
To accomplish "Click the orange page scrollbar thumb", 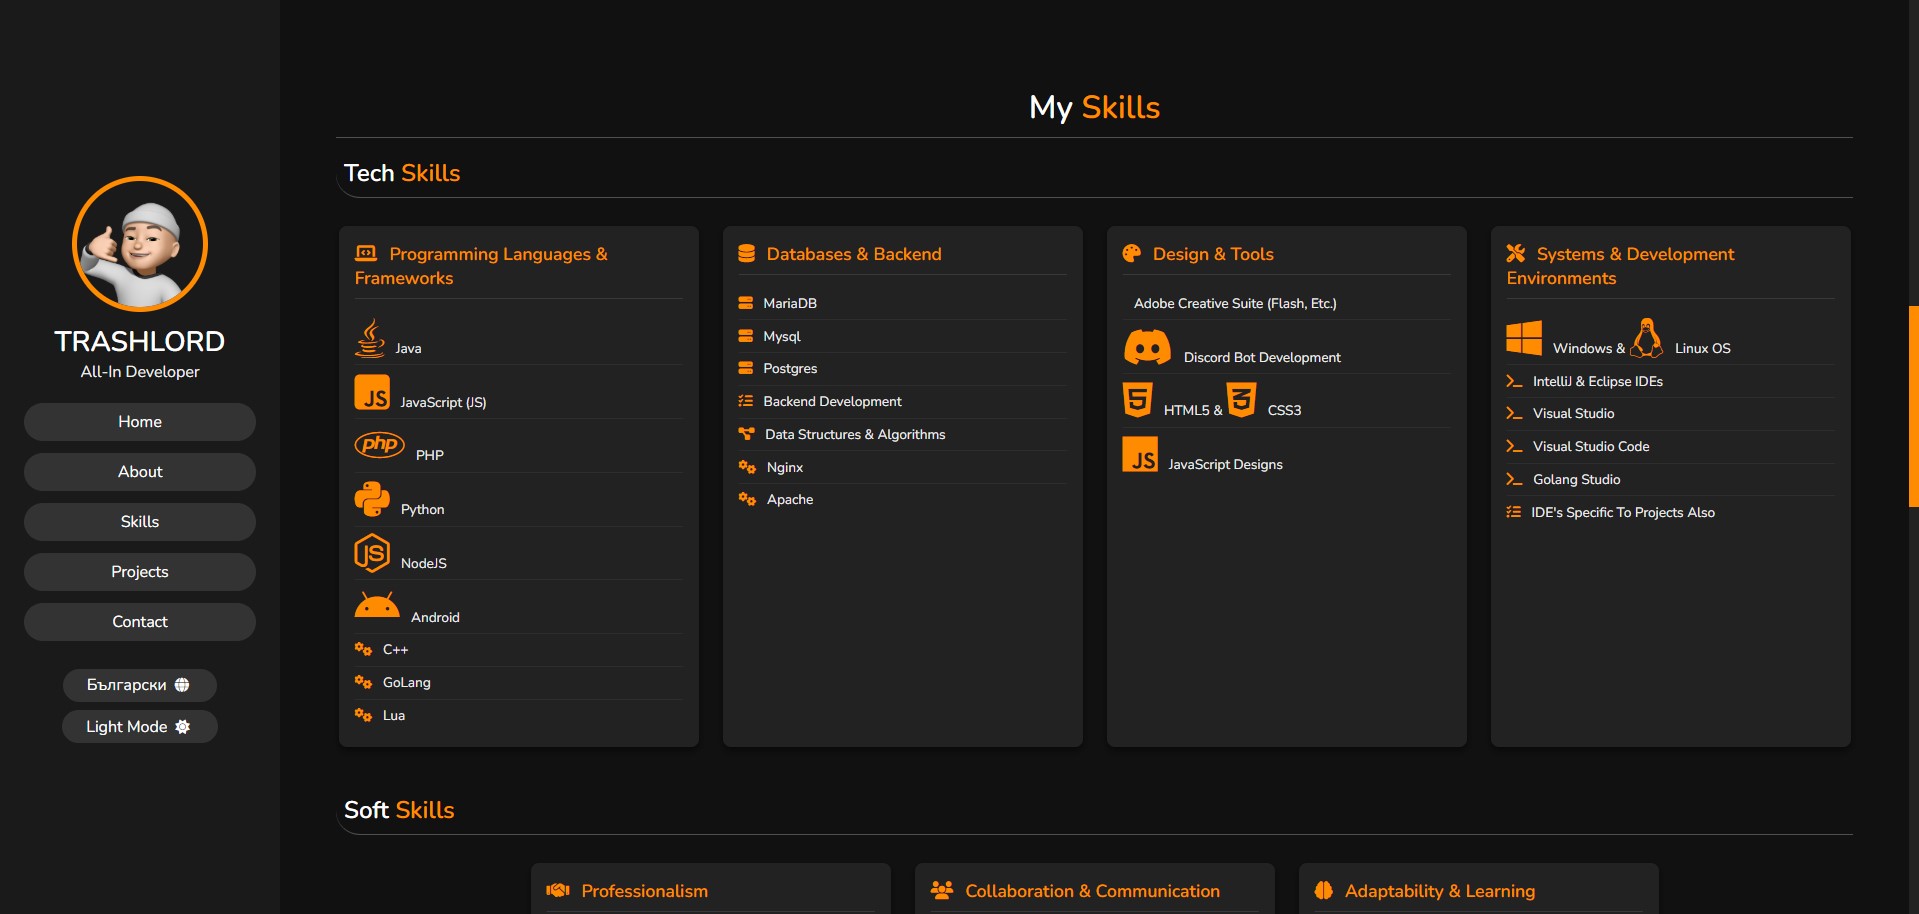I will [x=1913, y=406].
